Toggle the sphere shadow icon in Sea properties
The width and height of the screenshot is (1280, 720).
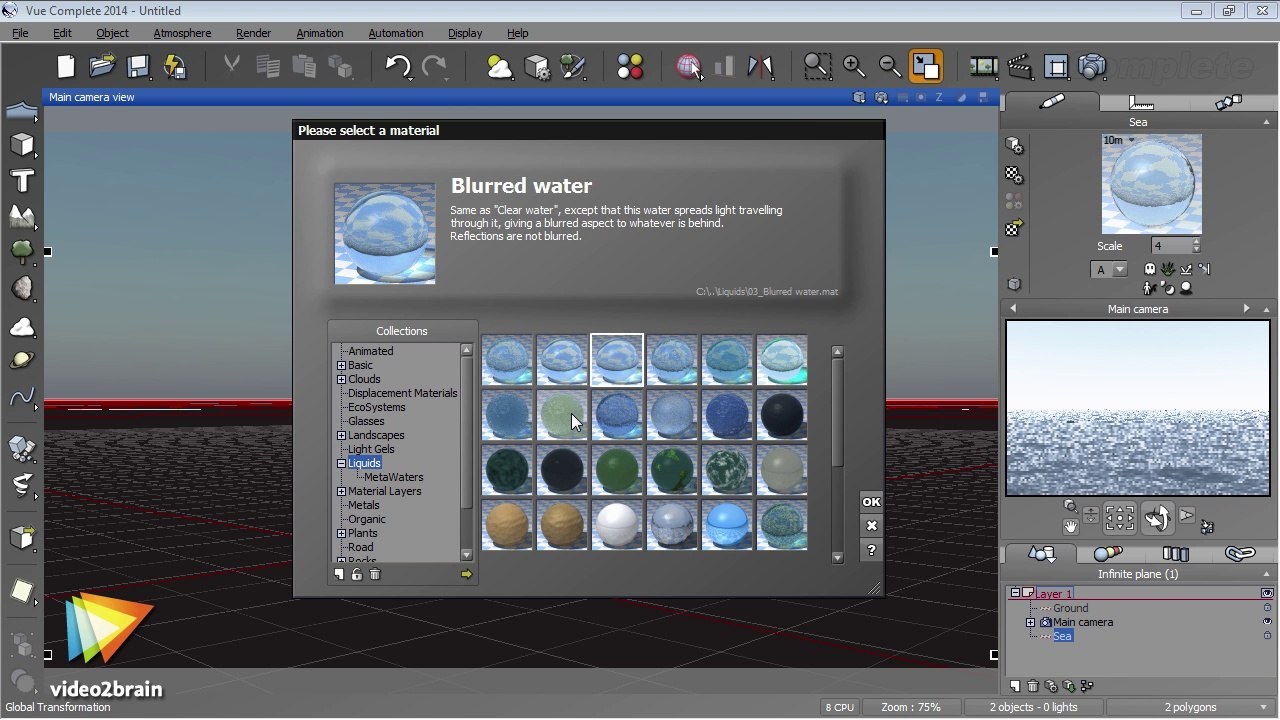pos(1186,288)
